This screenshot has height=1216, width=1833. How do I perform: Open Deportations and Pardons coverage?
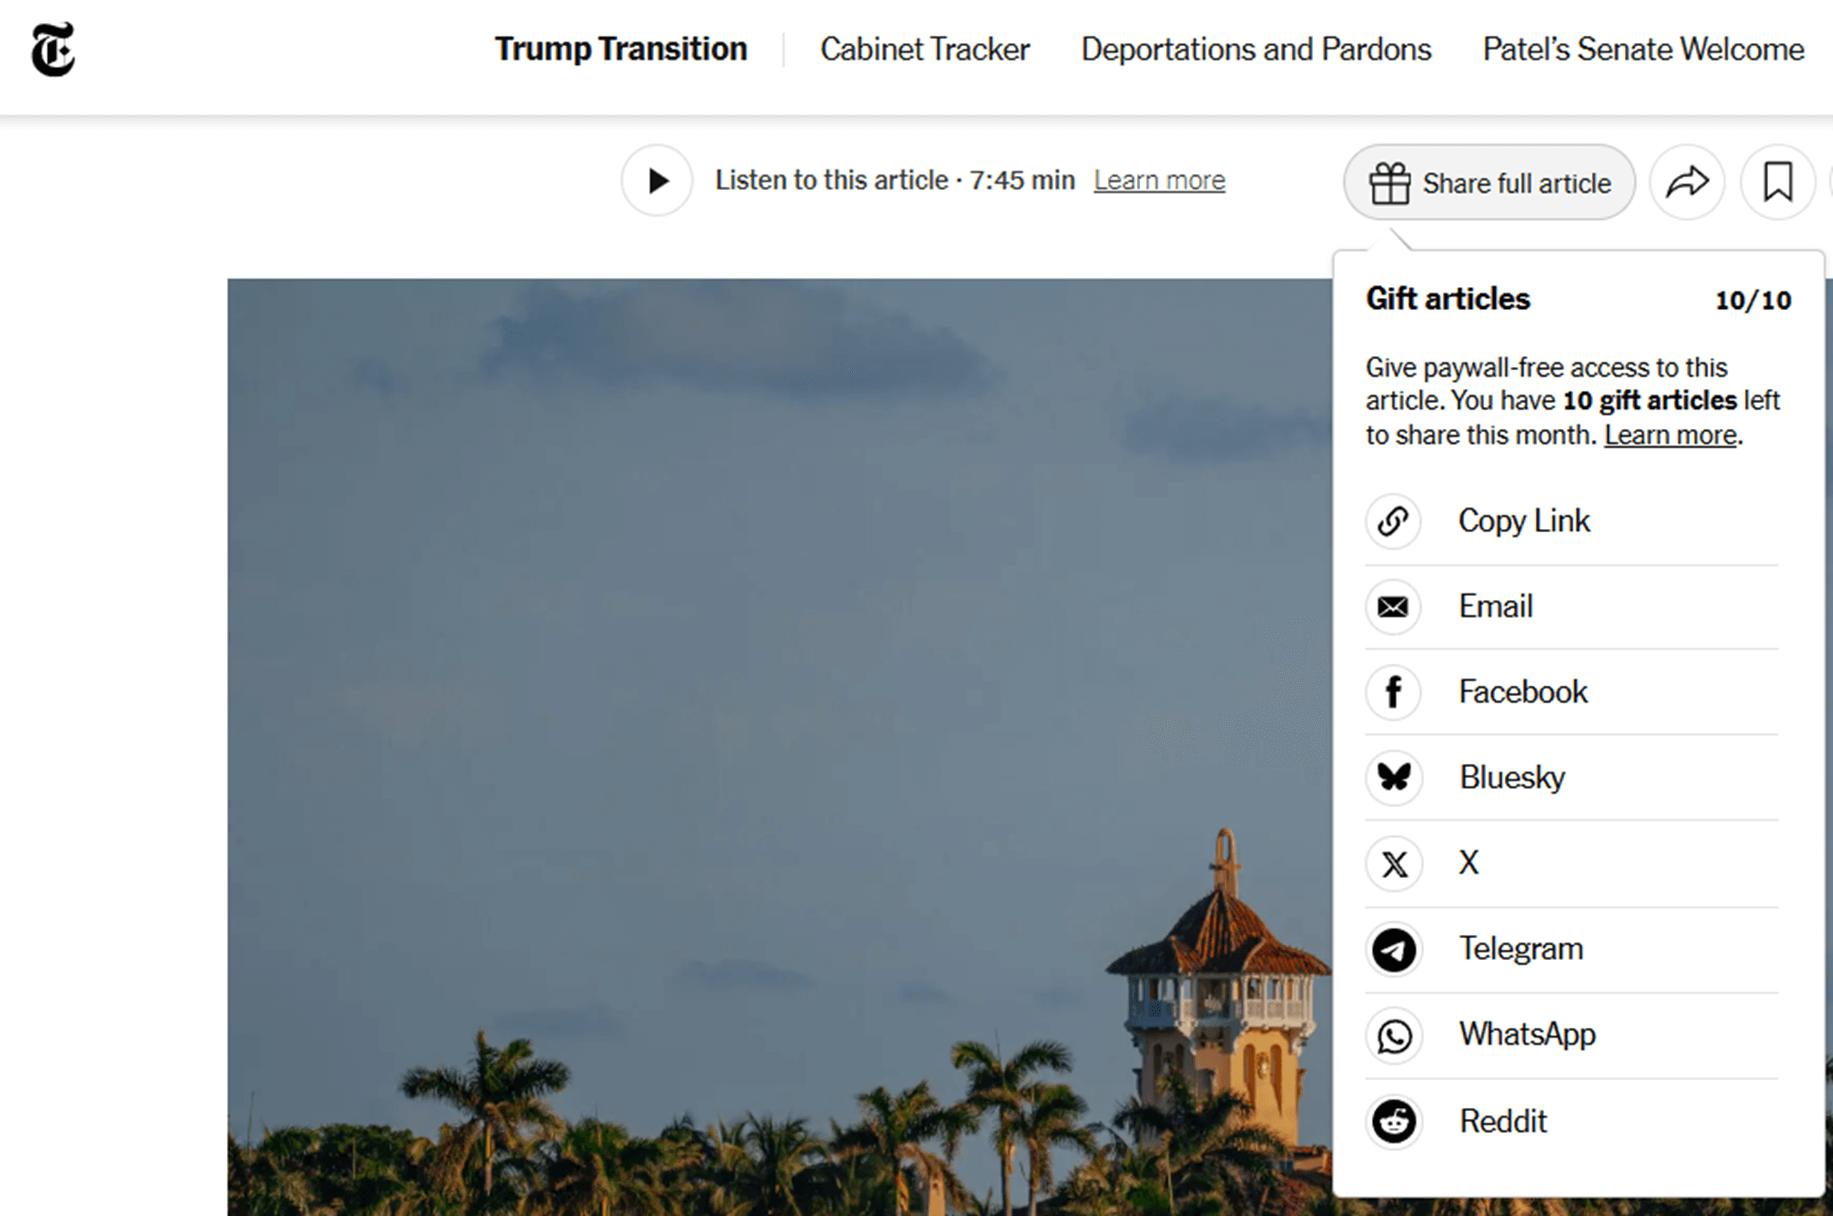click(1255, 48)
